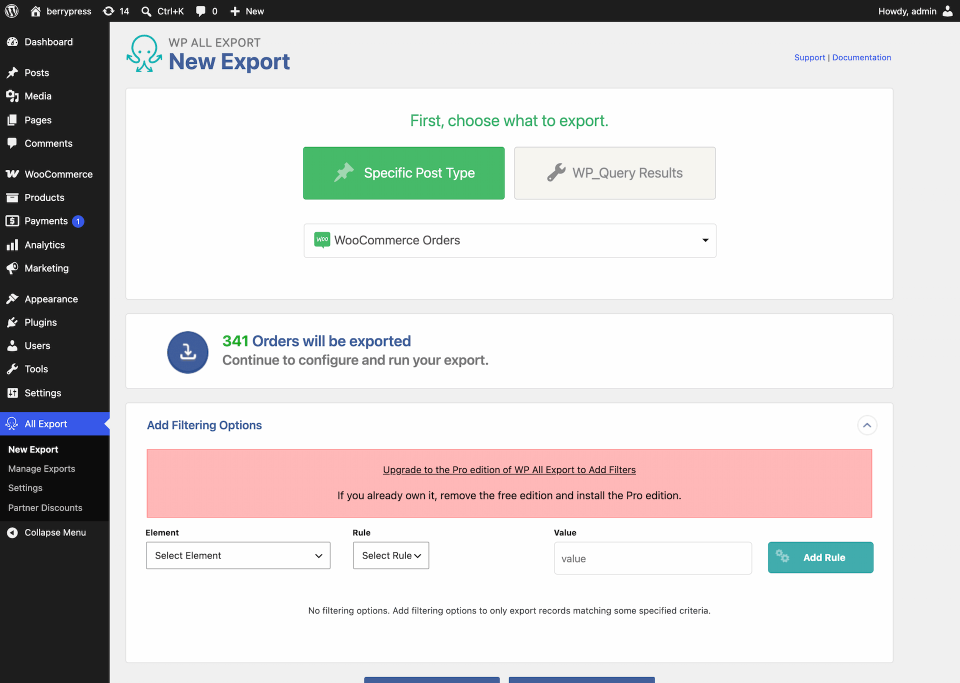Click the Posts pin icon in sidebar
This screenshot has width=960, height=683.
pyautogui.click(x=12, y=72)
